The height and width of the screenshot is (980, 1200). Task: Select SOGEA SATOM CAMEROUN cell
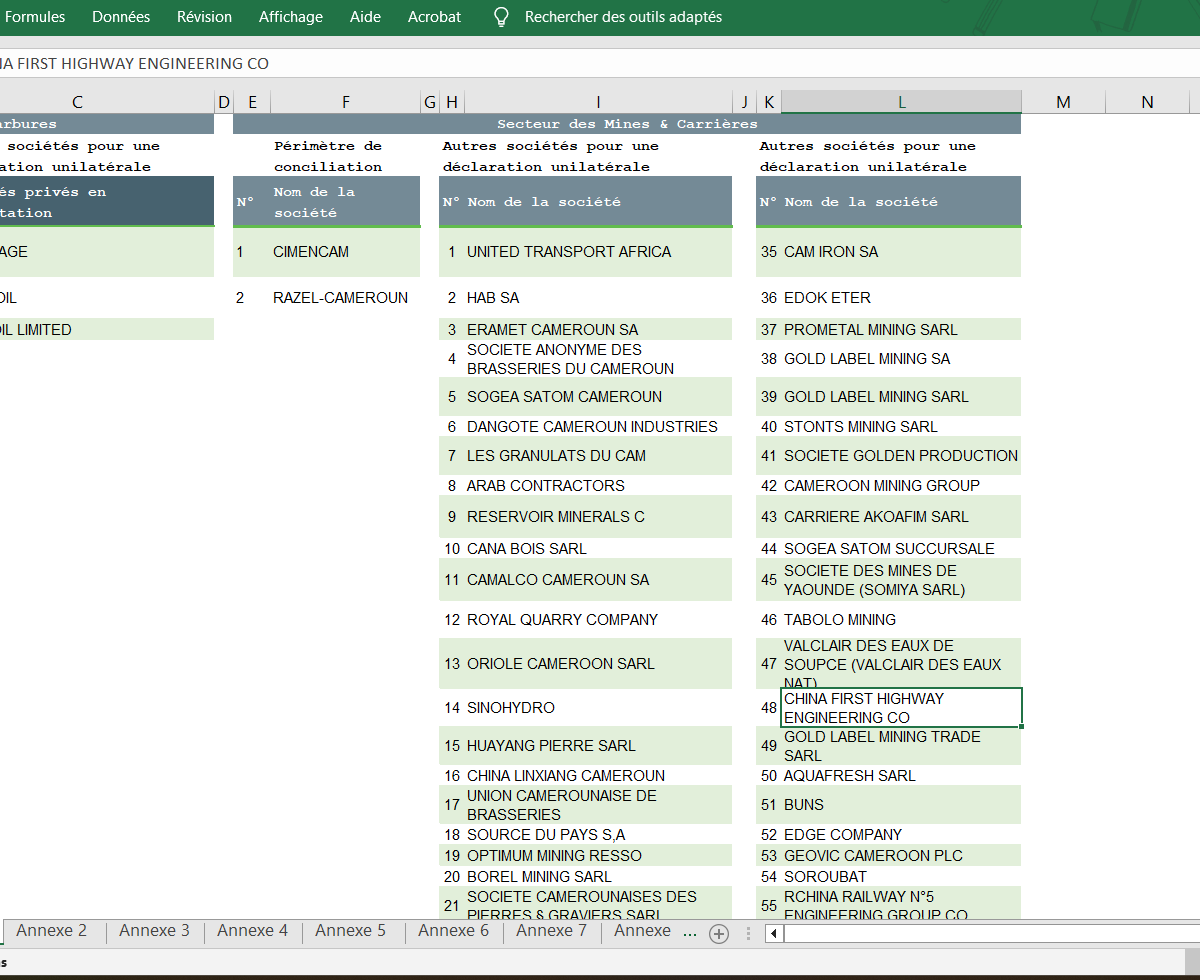598,397
